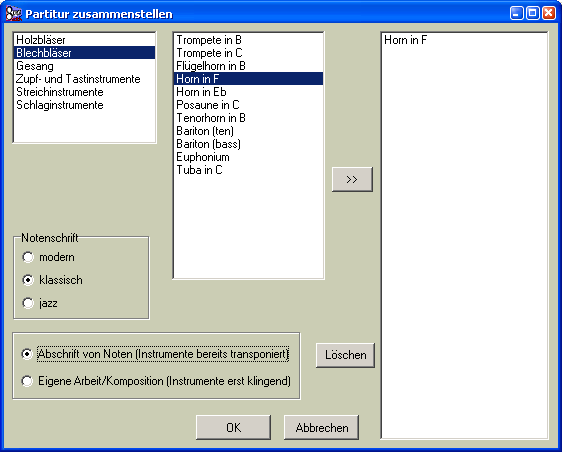Choose Flügelhorn in B instrument
This screenshot has width=562, height=452.
tap(248, 66)
